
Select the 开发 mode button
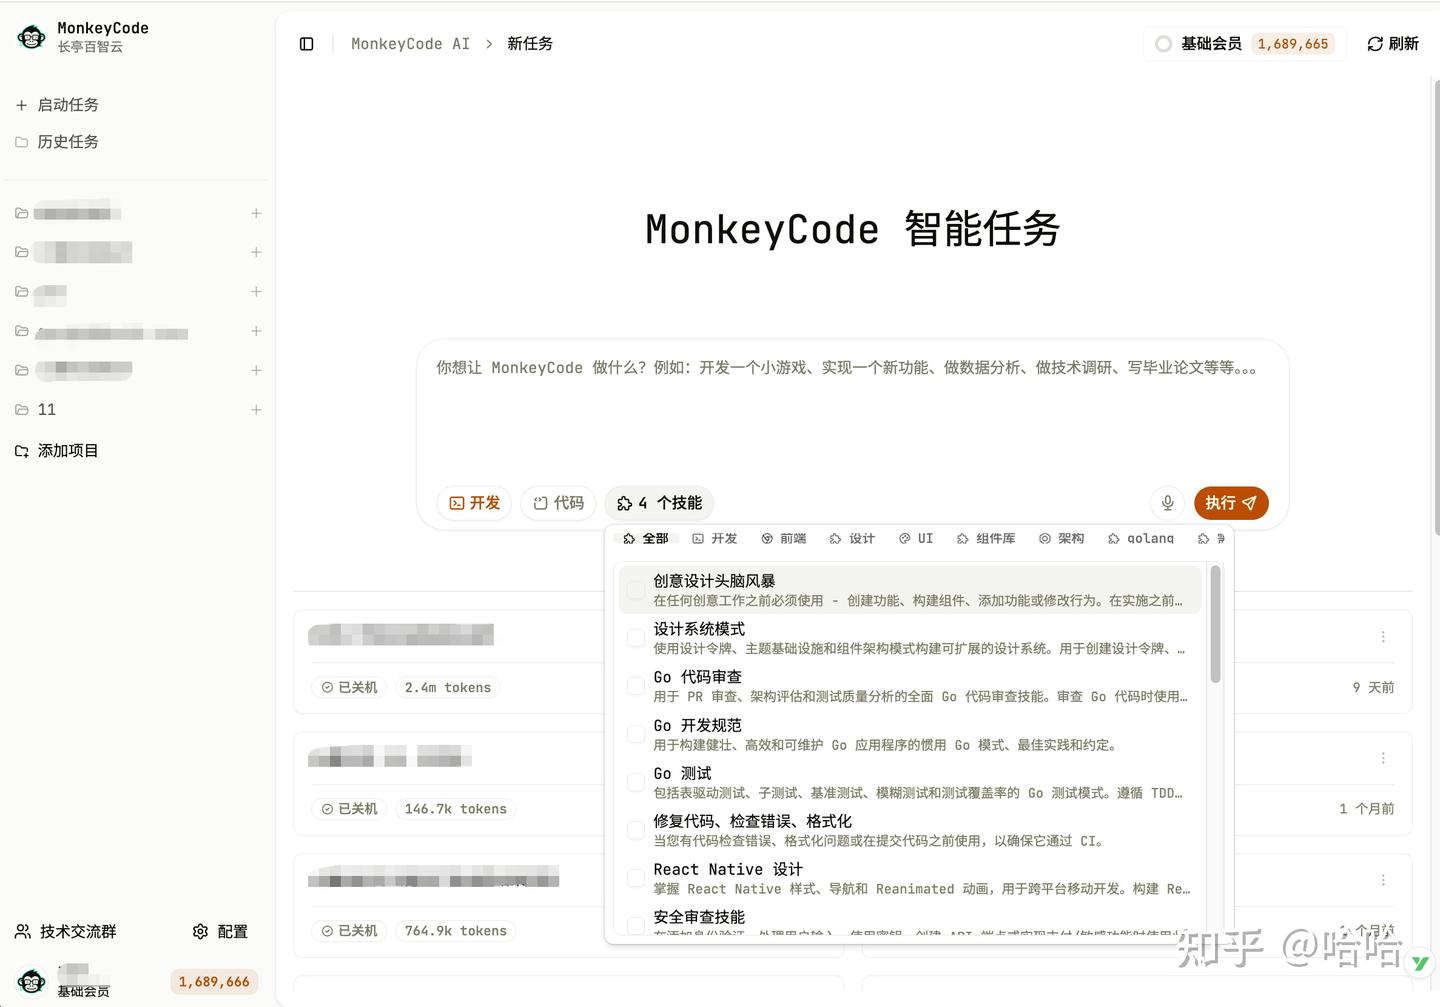pos(474,503)
